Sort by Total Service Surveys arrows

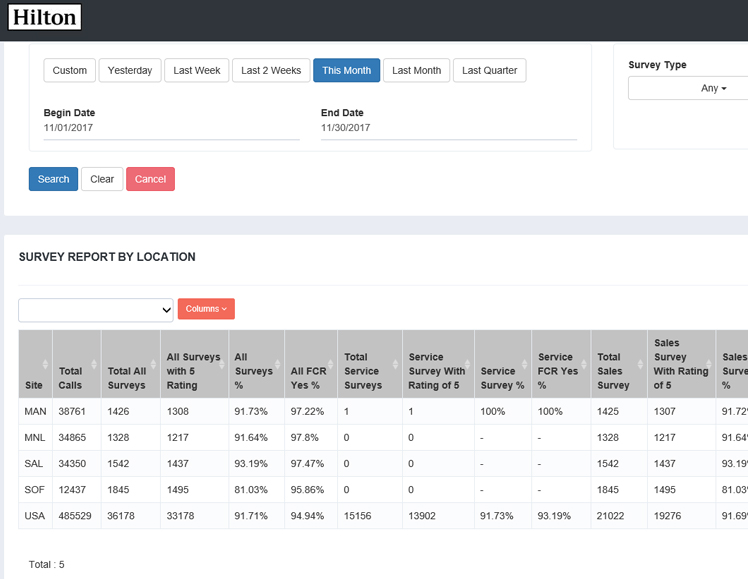tap(395, 364)
